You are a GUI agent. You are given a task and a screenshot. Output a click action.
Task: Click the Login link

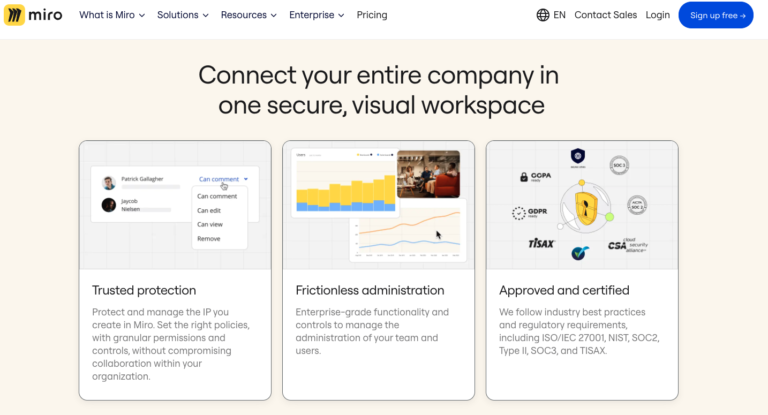[658, 15]
